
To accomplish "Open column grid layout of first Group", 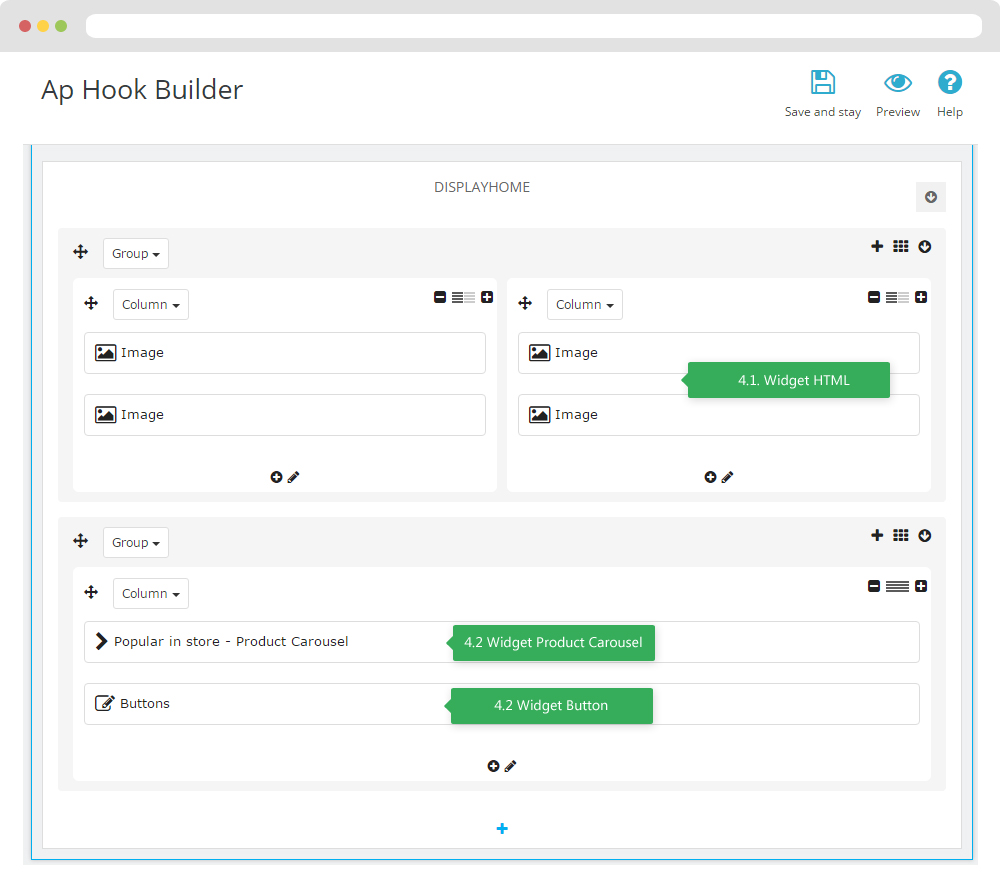I will pos(901,246).
